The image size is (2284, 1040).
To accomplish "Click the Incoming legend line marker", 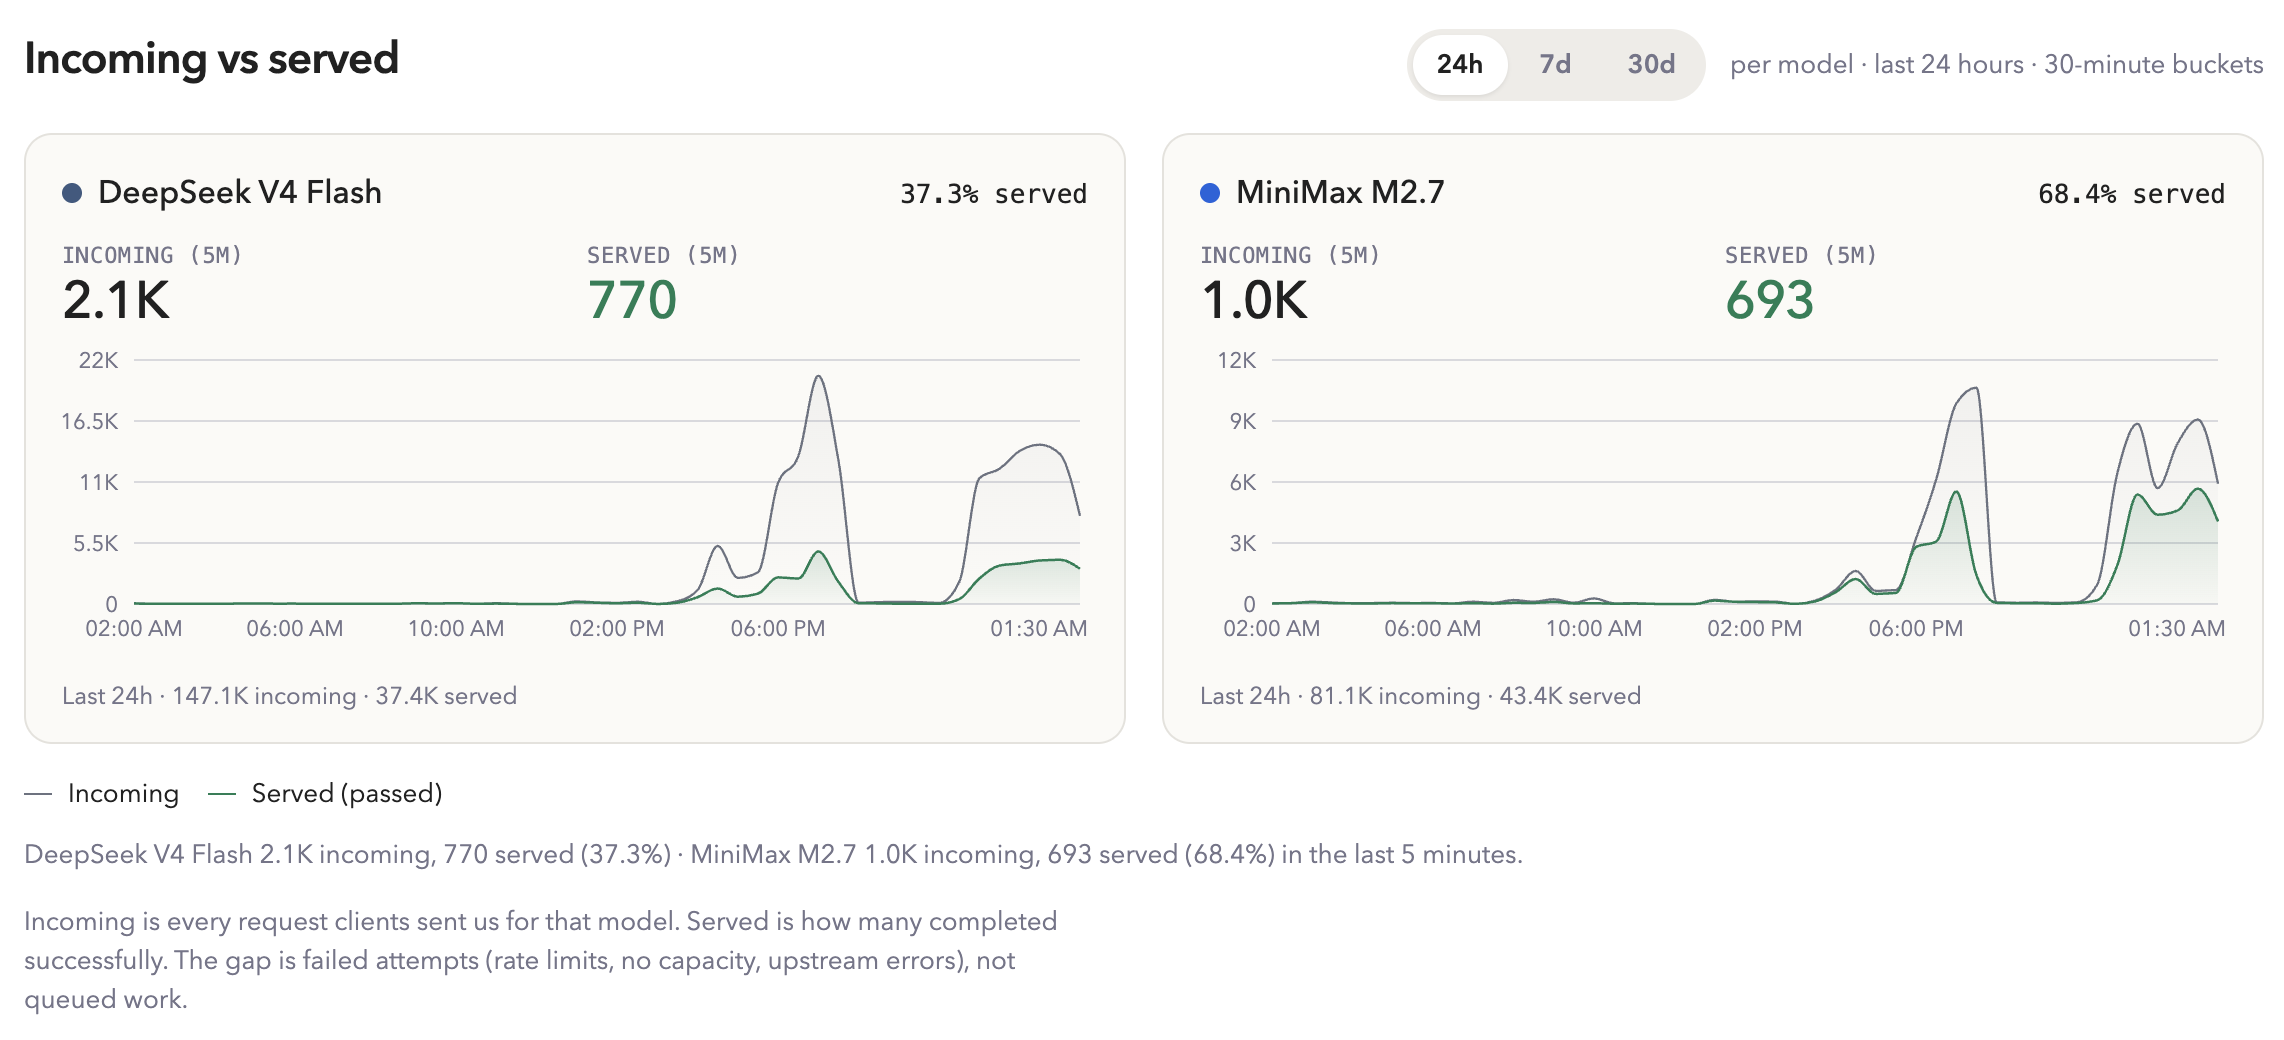I will click(38, 794).
